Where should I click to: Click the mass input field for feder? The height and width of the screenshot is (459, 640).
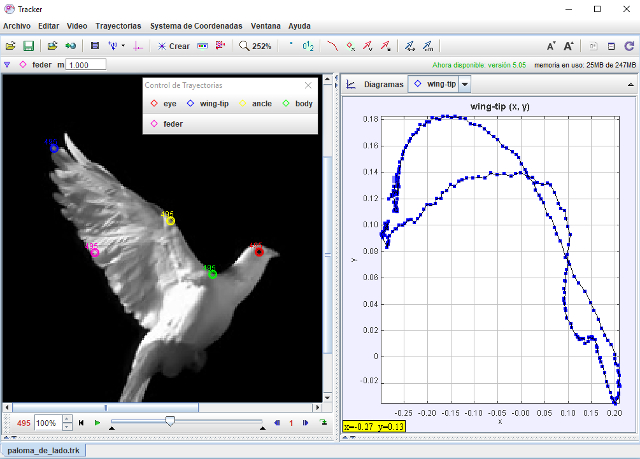pos(92,65)
